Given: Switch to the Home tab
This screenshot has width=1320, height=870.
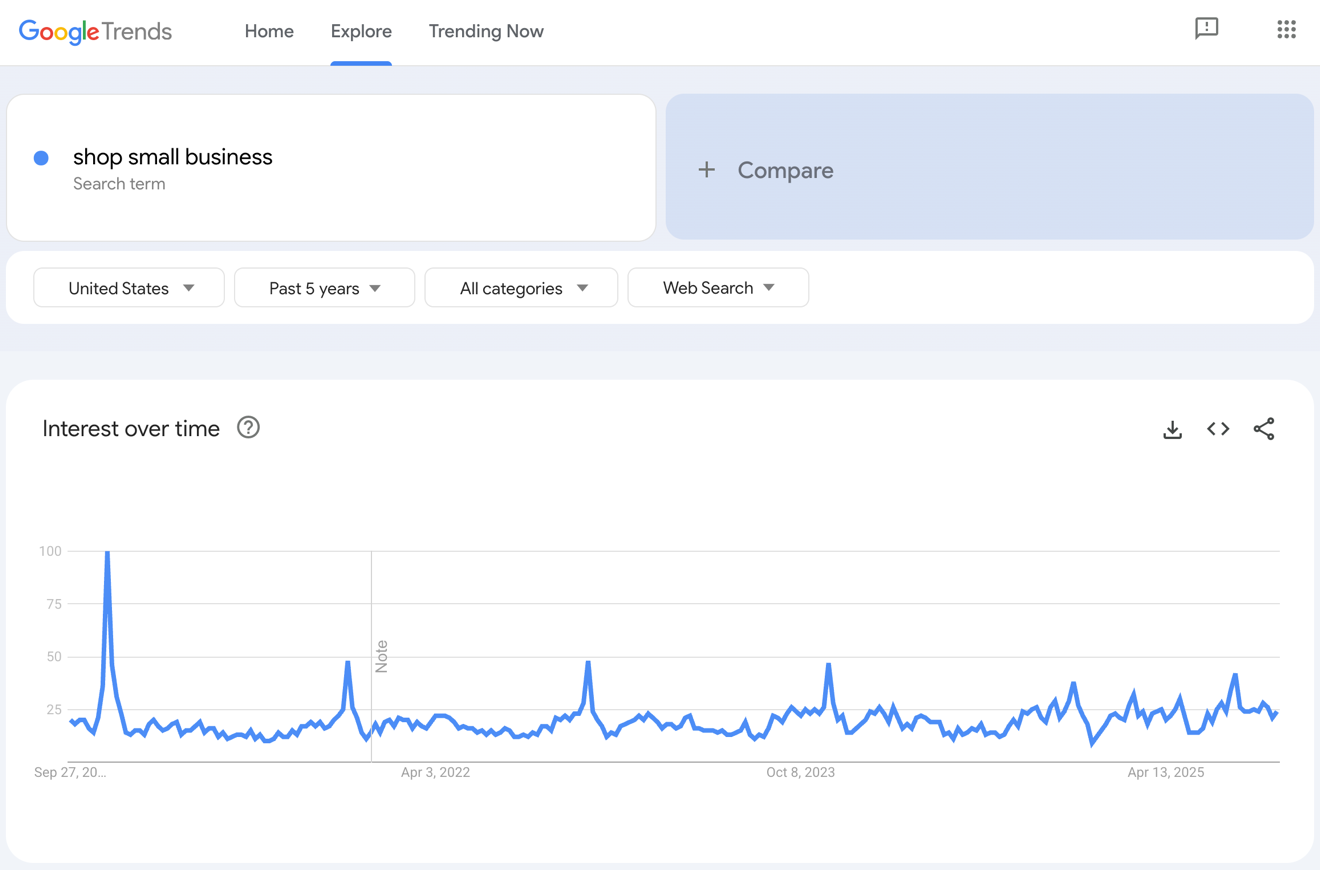Looking at the screenshot, I should pyautogui.click(x=269, y=31).
